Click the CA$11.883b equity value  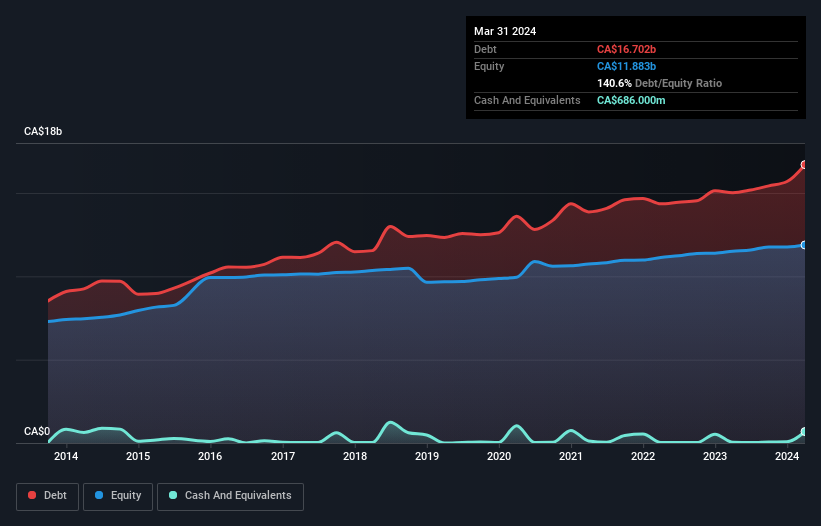tap(626, 66)
